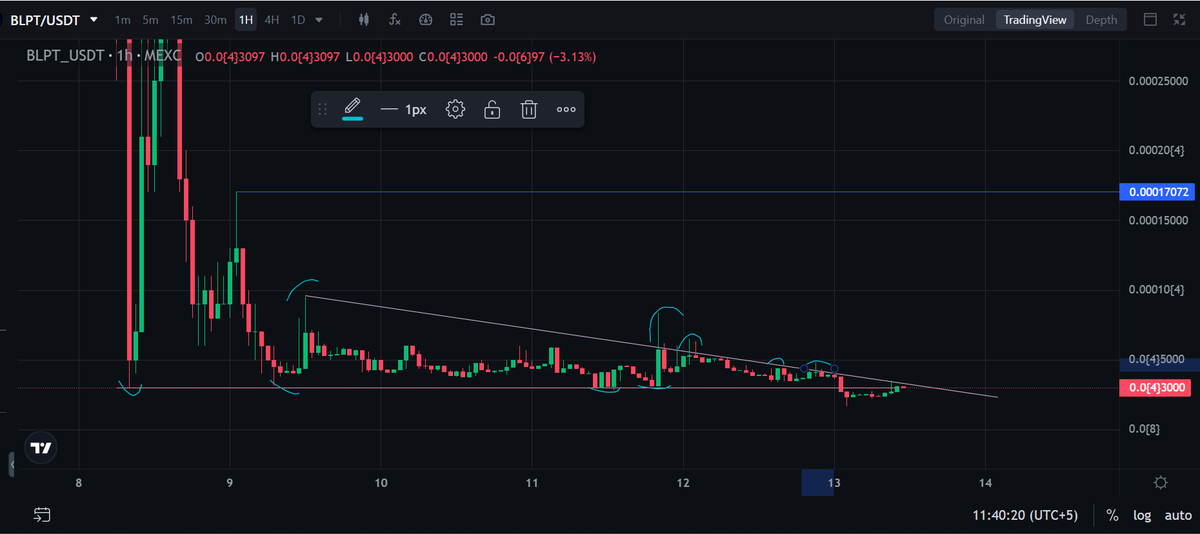The height and width of the screenshot is (534, 1200).
Task: Open the three-dot more options menu
Action: pos(566,110)
